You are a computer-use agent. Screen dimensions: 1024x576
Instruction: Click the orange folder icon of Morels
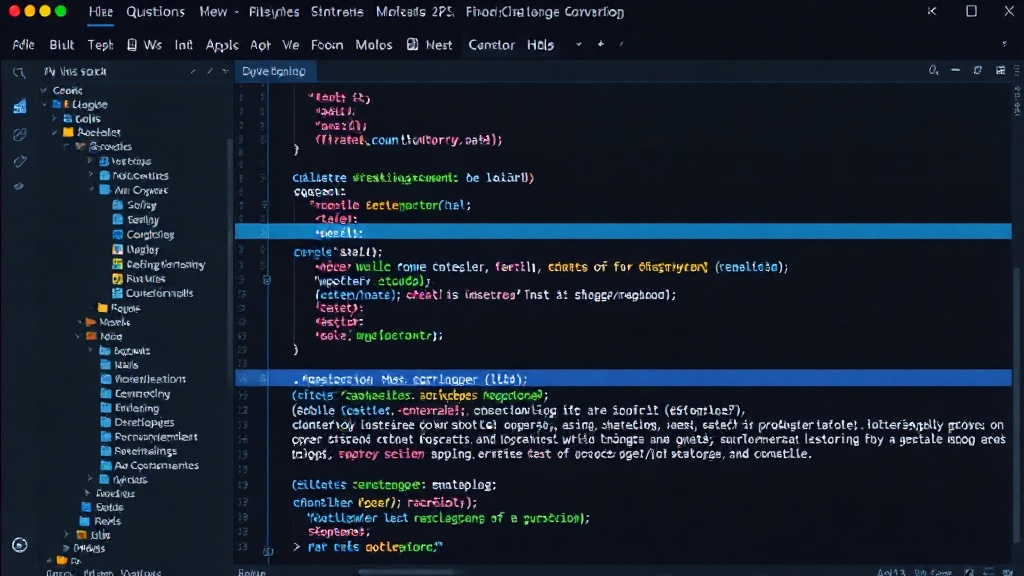click(x=91, y=322)
